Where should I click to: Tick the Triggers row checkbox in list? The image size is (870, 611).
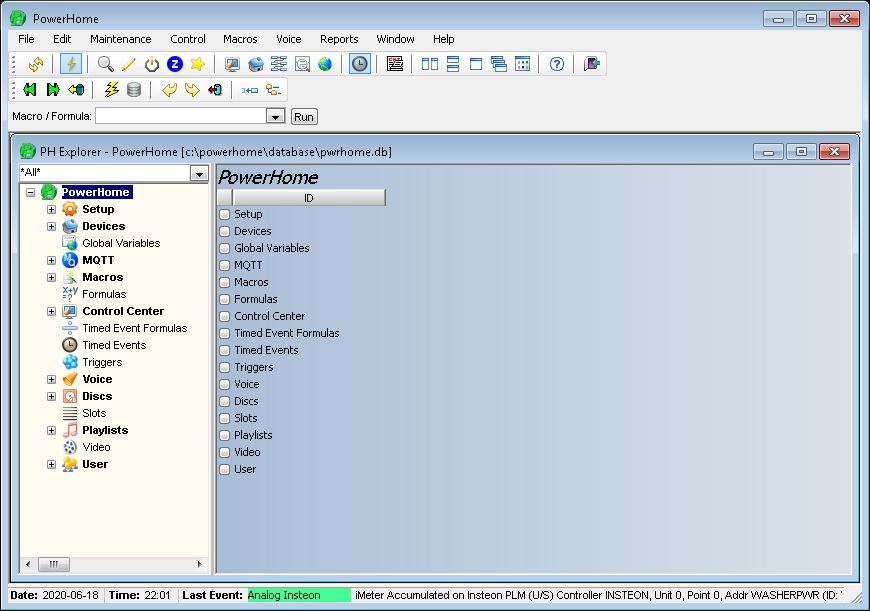pos(225,368)
